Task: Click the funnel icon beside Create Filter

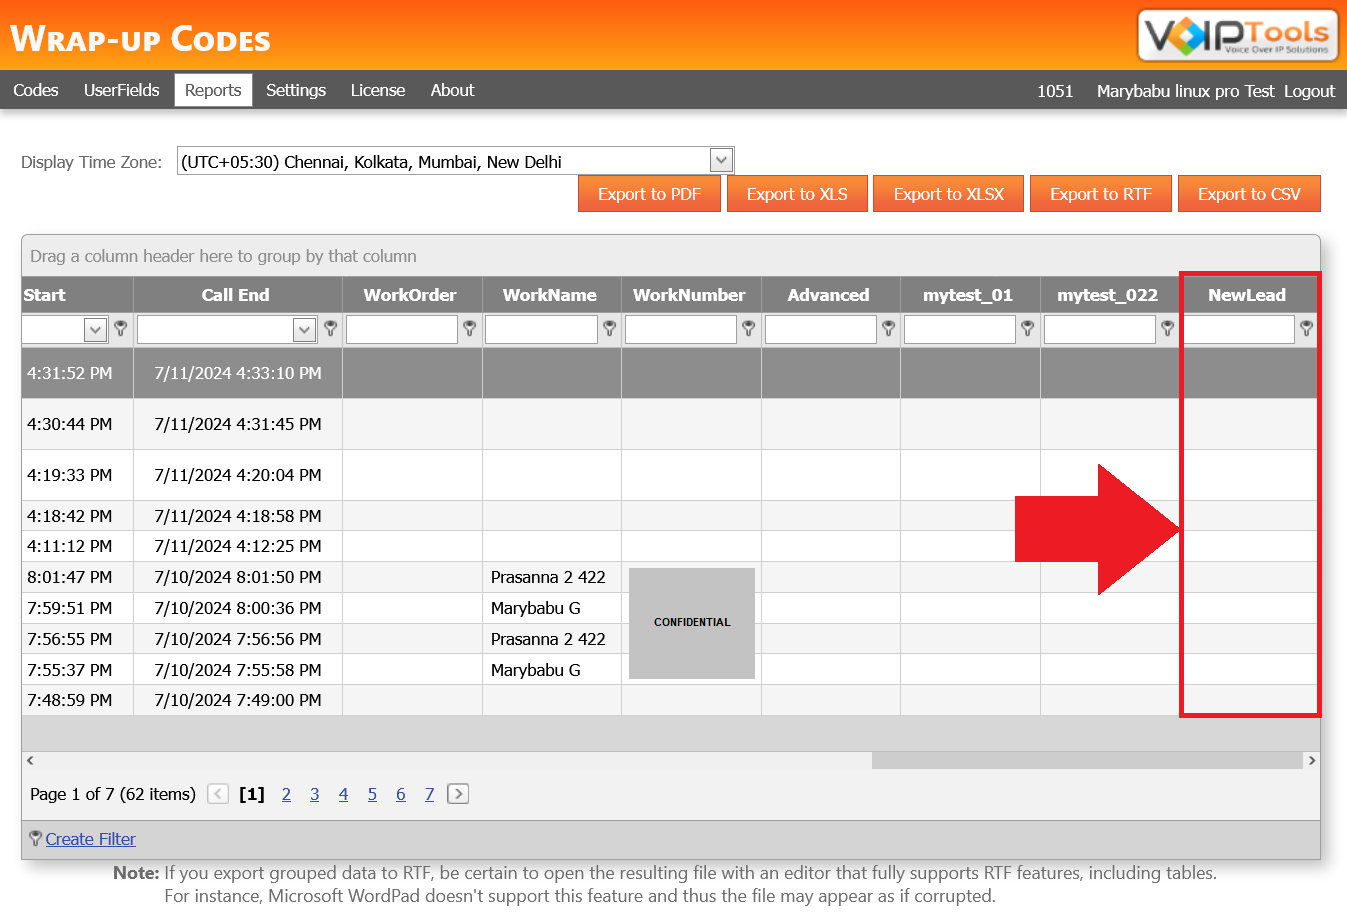Action: click(35, 839)
